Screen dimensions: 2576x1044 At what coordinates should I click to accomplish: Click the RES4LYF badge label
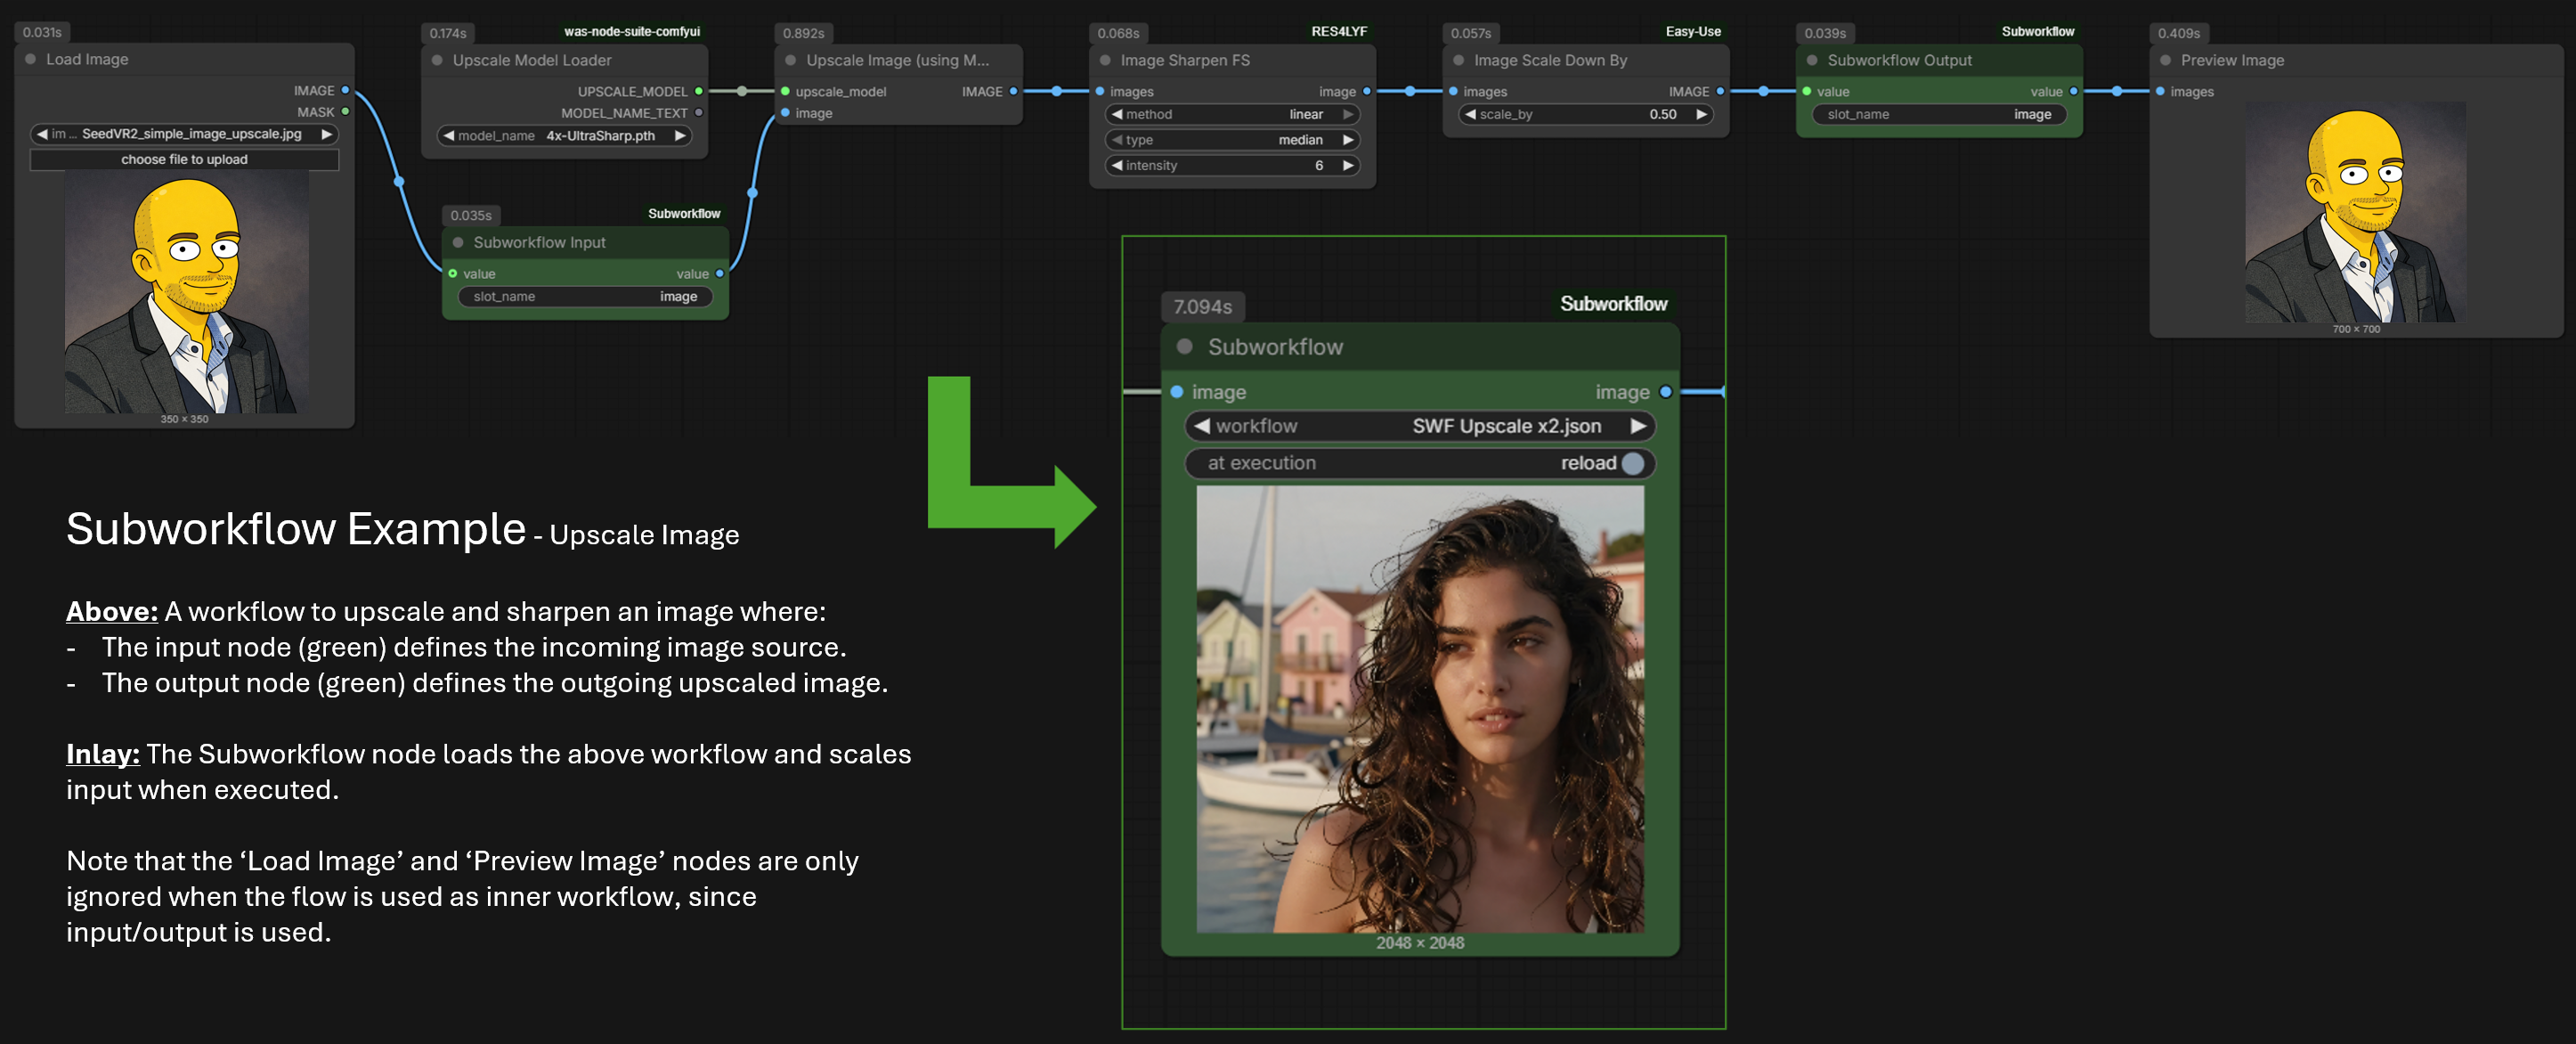point(1339,31)
